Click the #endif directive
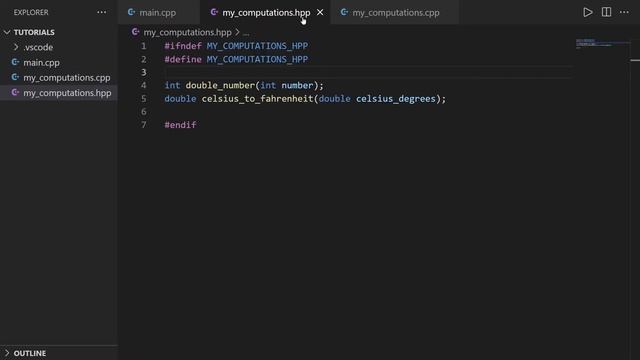 click(x=180, y=125)
